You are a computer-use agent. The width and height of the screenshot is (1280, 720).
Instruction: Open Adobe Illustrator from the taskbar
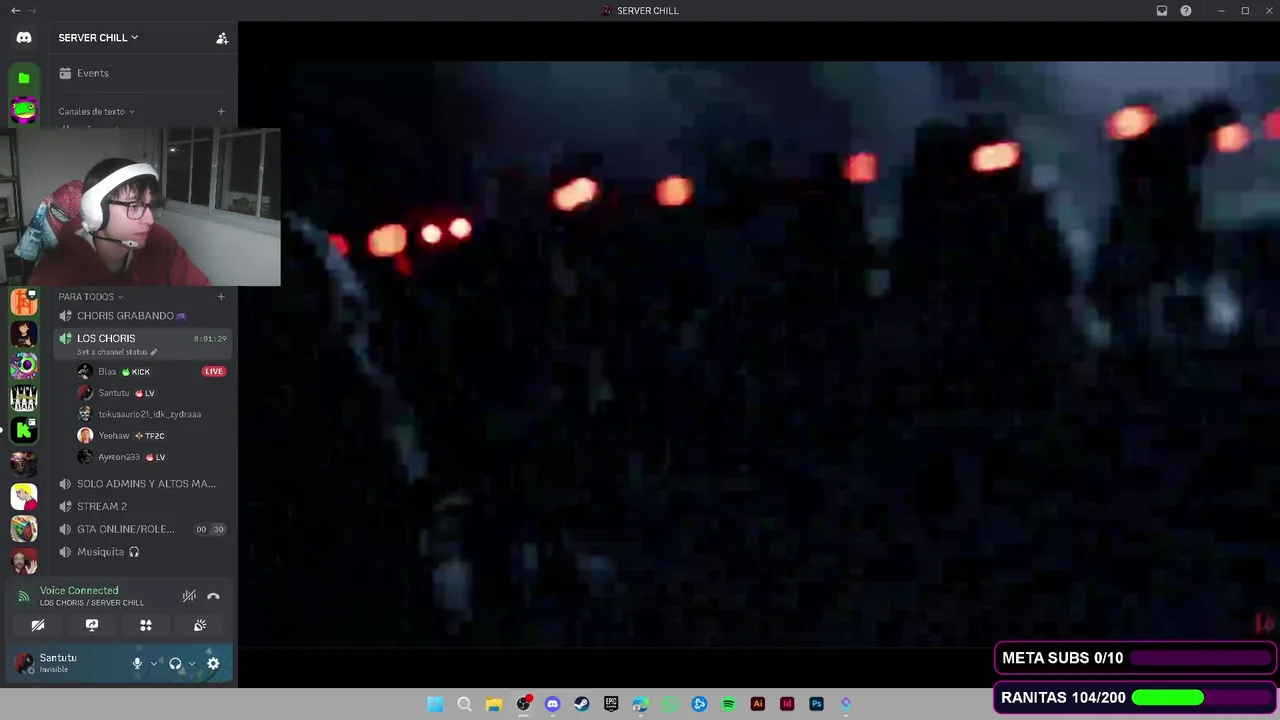pyautogui.click(x=758, y=704)
